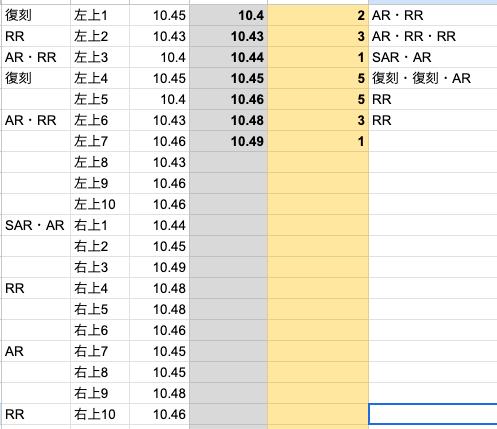Click the bold 10.48 gray cell
The width and height of the screenshot is (497, 429).
[x=228, y=120]
